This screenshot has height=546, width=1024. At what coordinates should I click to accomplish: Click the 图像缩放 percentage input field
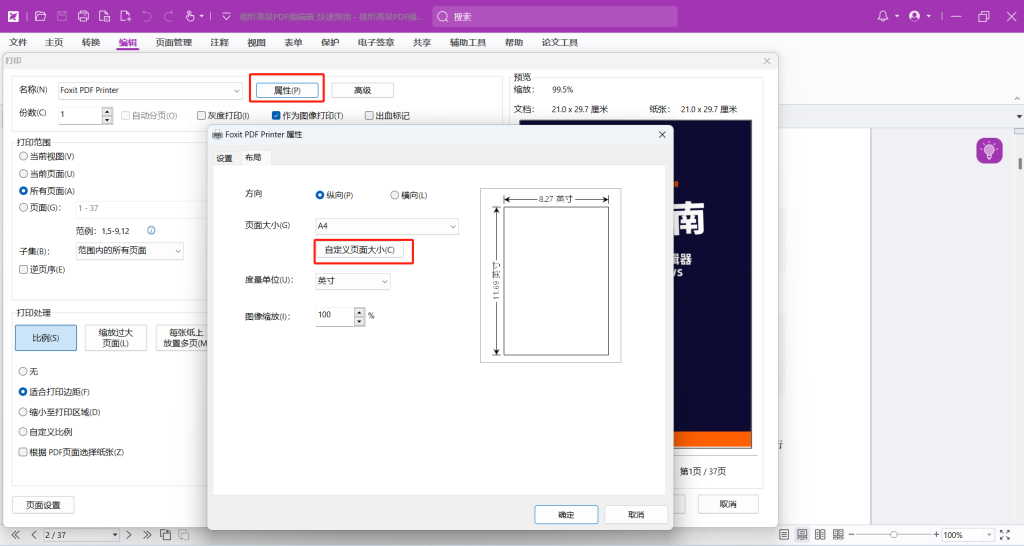tap(334, 315)
